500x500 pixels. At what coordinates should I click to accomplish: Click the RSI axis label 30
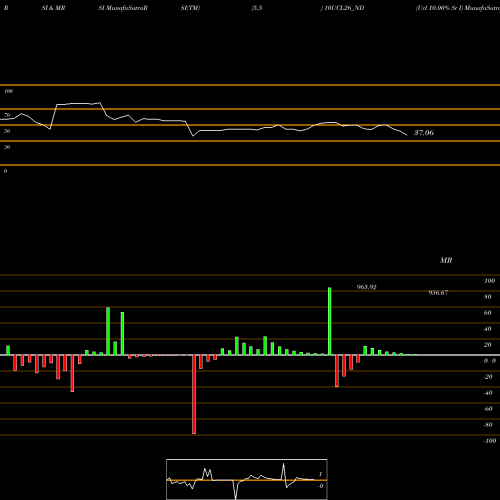coord(7,147)
